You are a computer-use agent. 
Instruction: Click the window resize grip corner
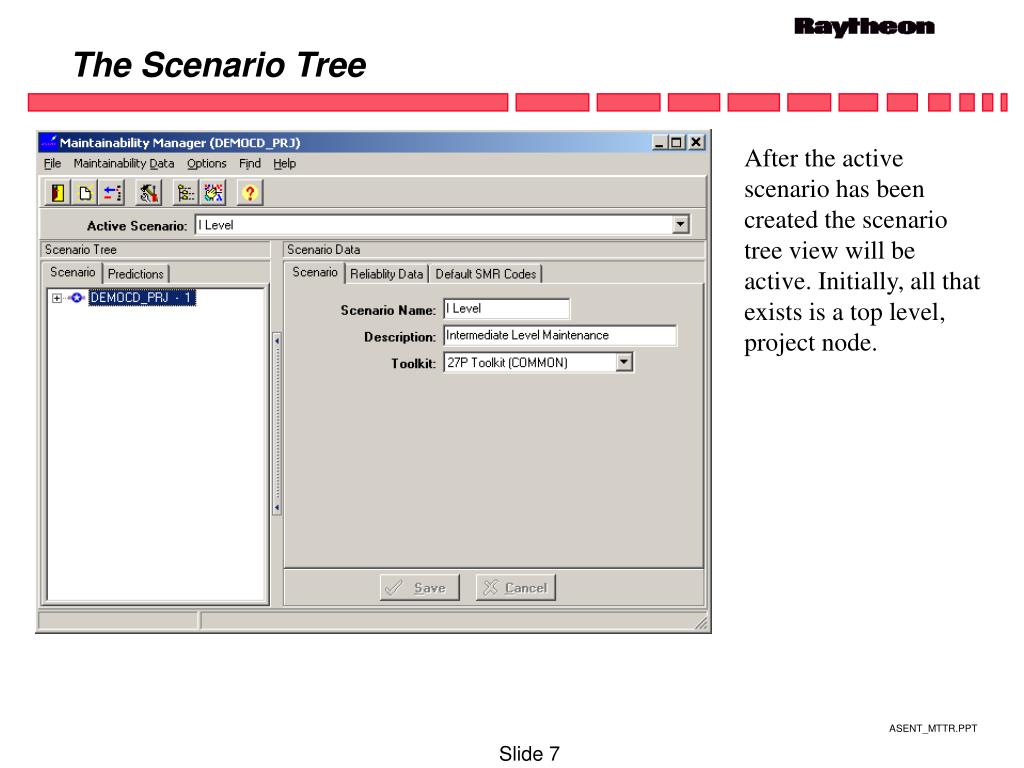tap(701, 623)
